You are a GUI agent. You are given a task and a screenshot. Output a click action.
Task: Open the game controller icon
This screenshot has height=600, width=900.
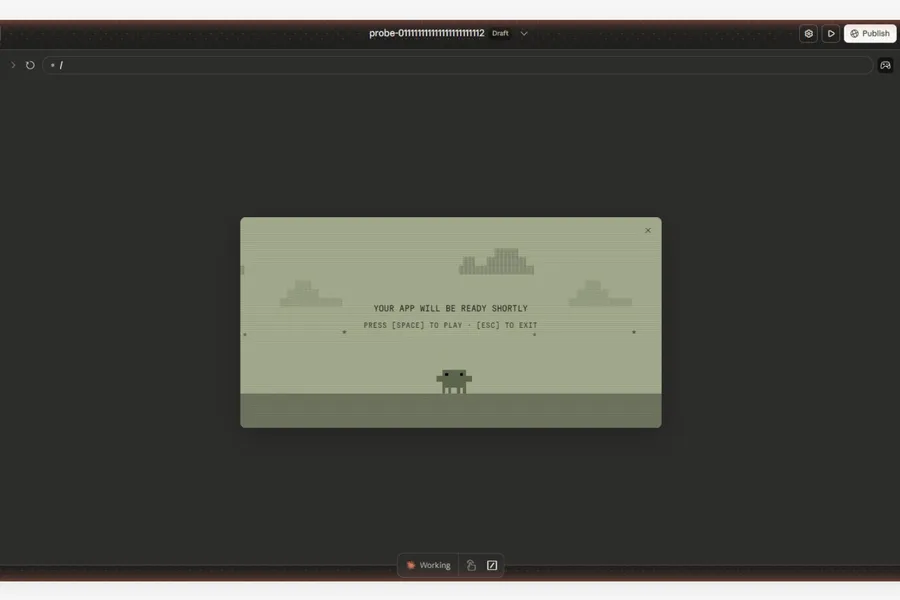coord(886,65)
